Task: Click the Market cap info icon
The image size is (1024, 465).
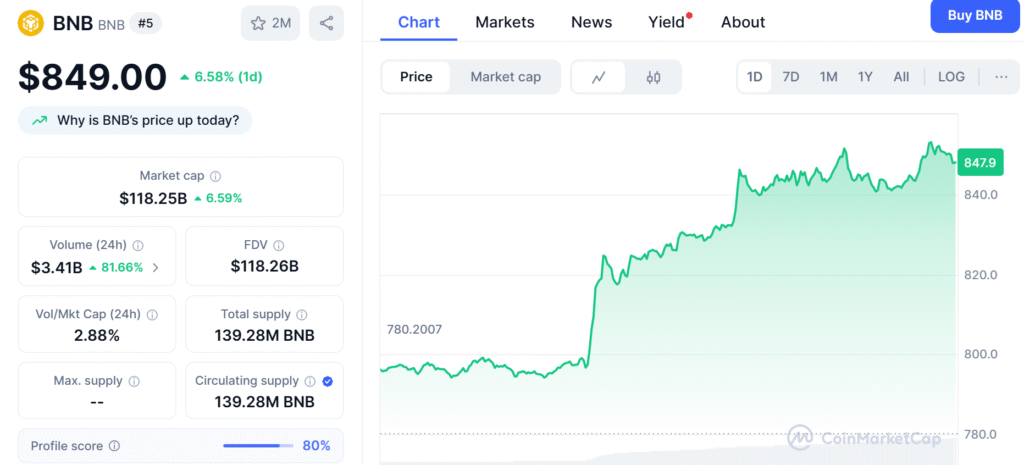Action: (x=215, y=176)
